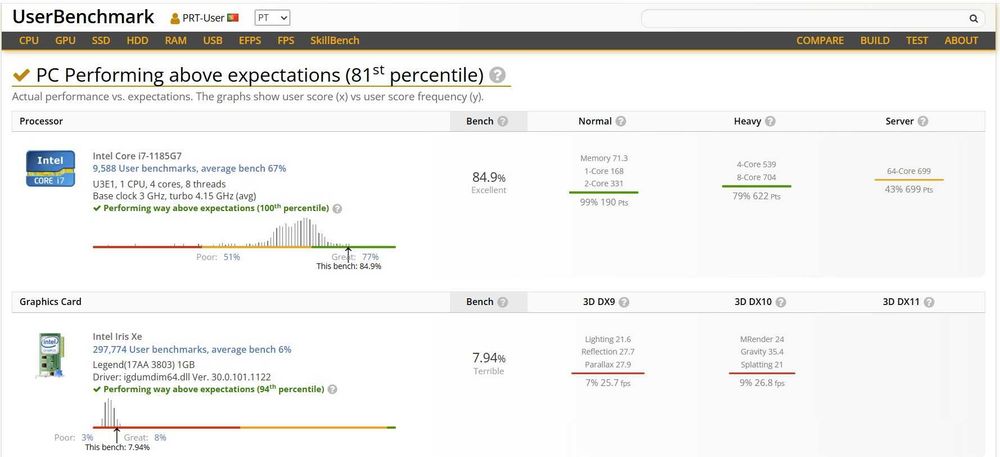
Task: Open the BUILD navigation link
Action: coord(875,40)
